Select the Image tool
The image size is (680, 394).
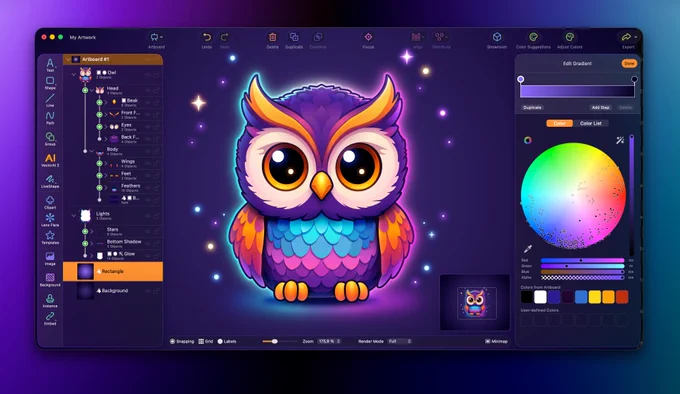click(x=50, y=259)
